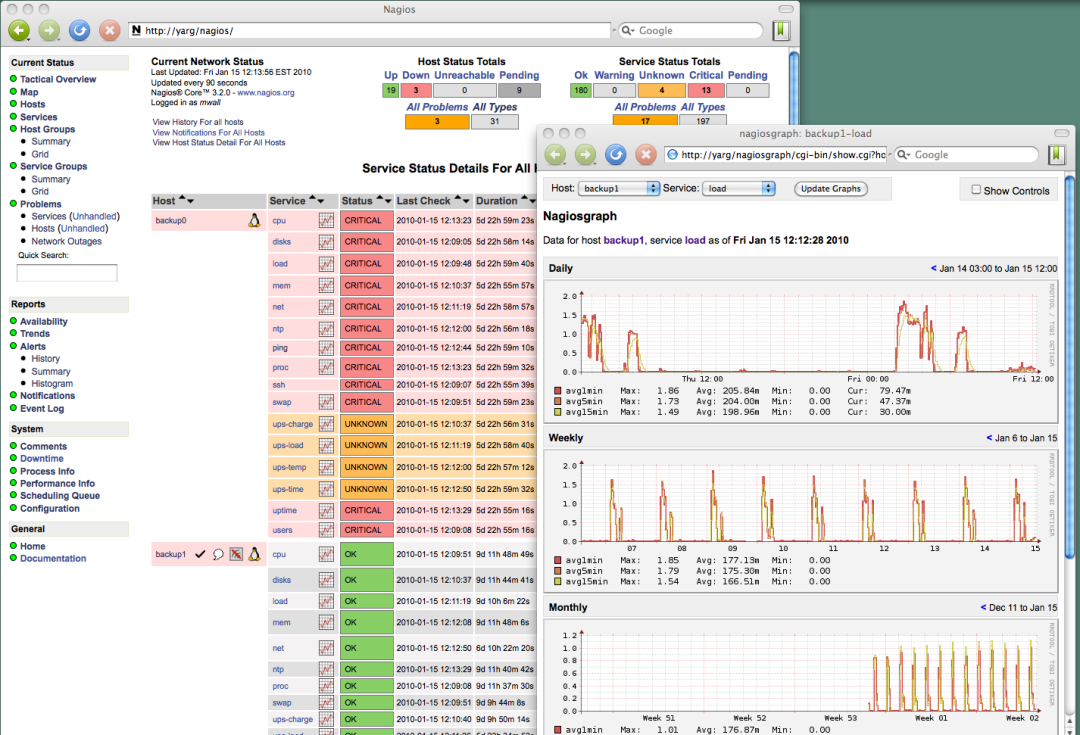Go forward in the Nagios browser window

[x=49, y=30]
